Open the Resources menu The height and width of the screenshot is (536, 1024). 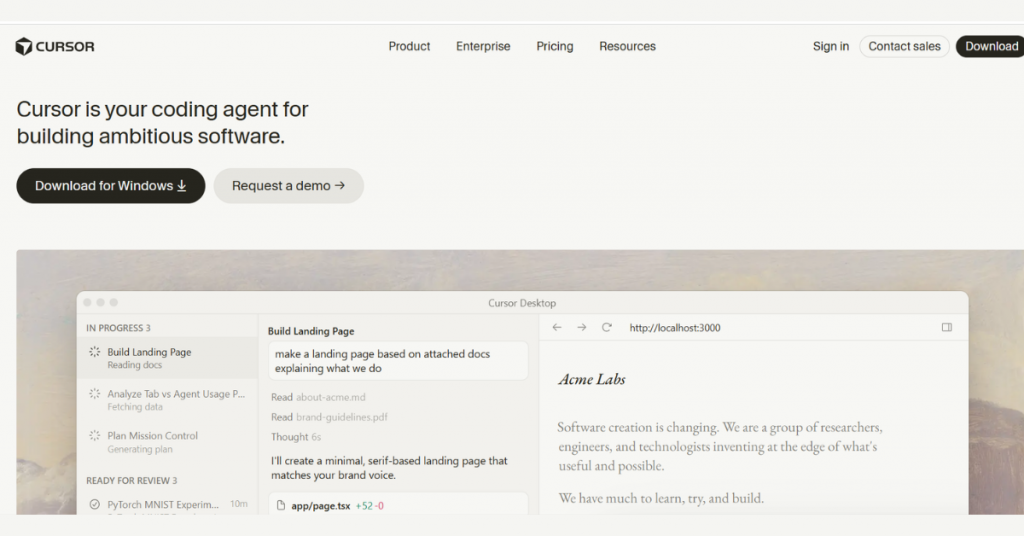[627, 46]
